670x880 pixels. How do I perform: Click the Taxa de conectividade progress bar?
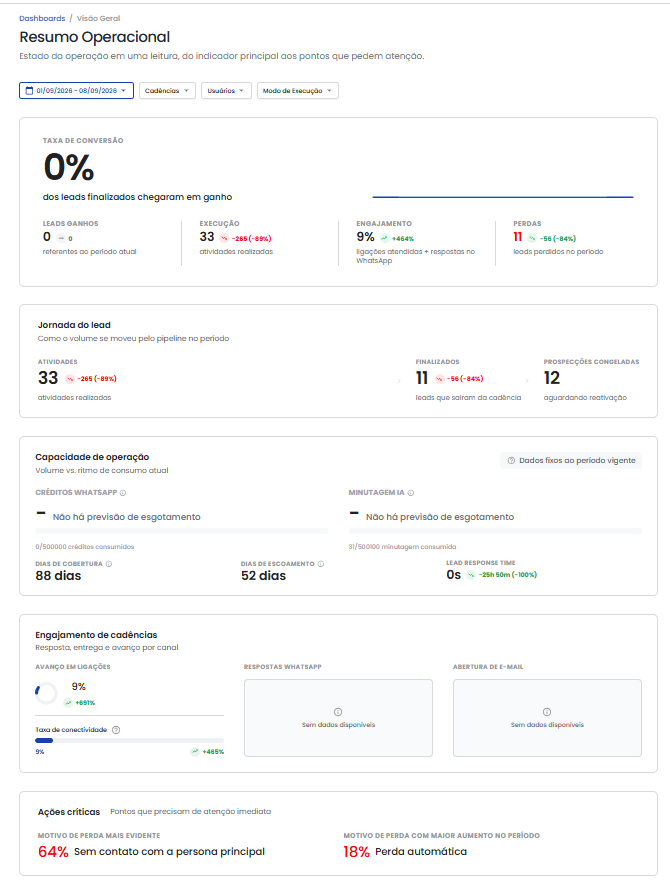pos(130,740)
